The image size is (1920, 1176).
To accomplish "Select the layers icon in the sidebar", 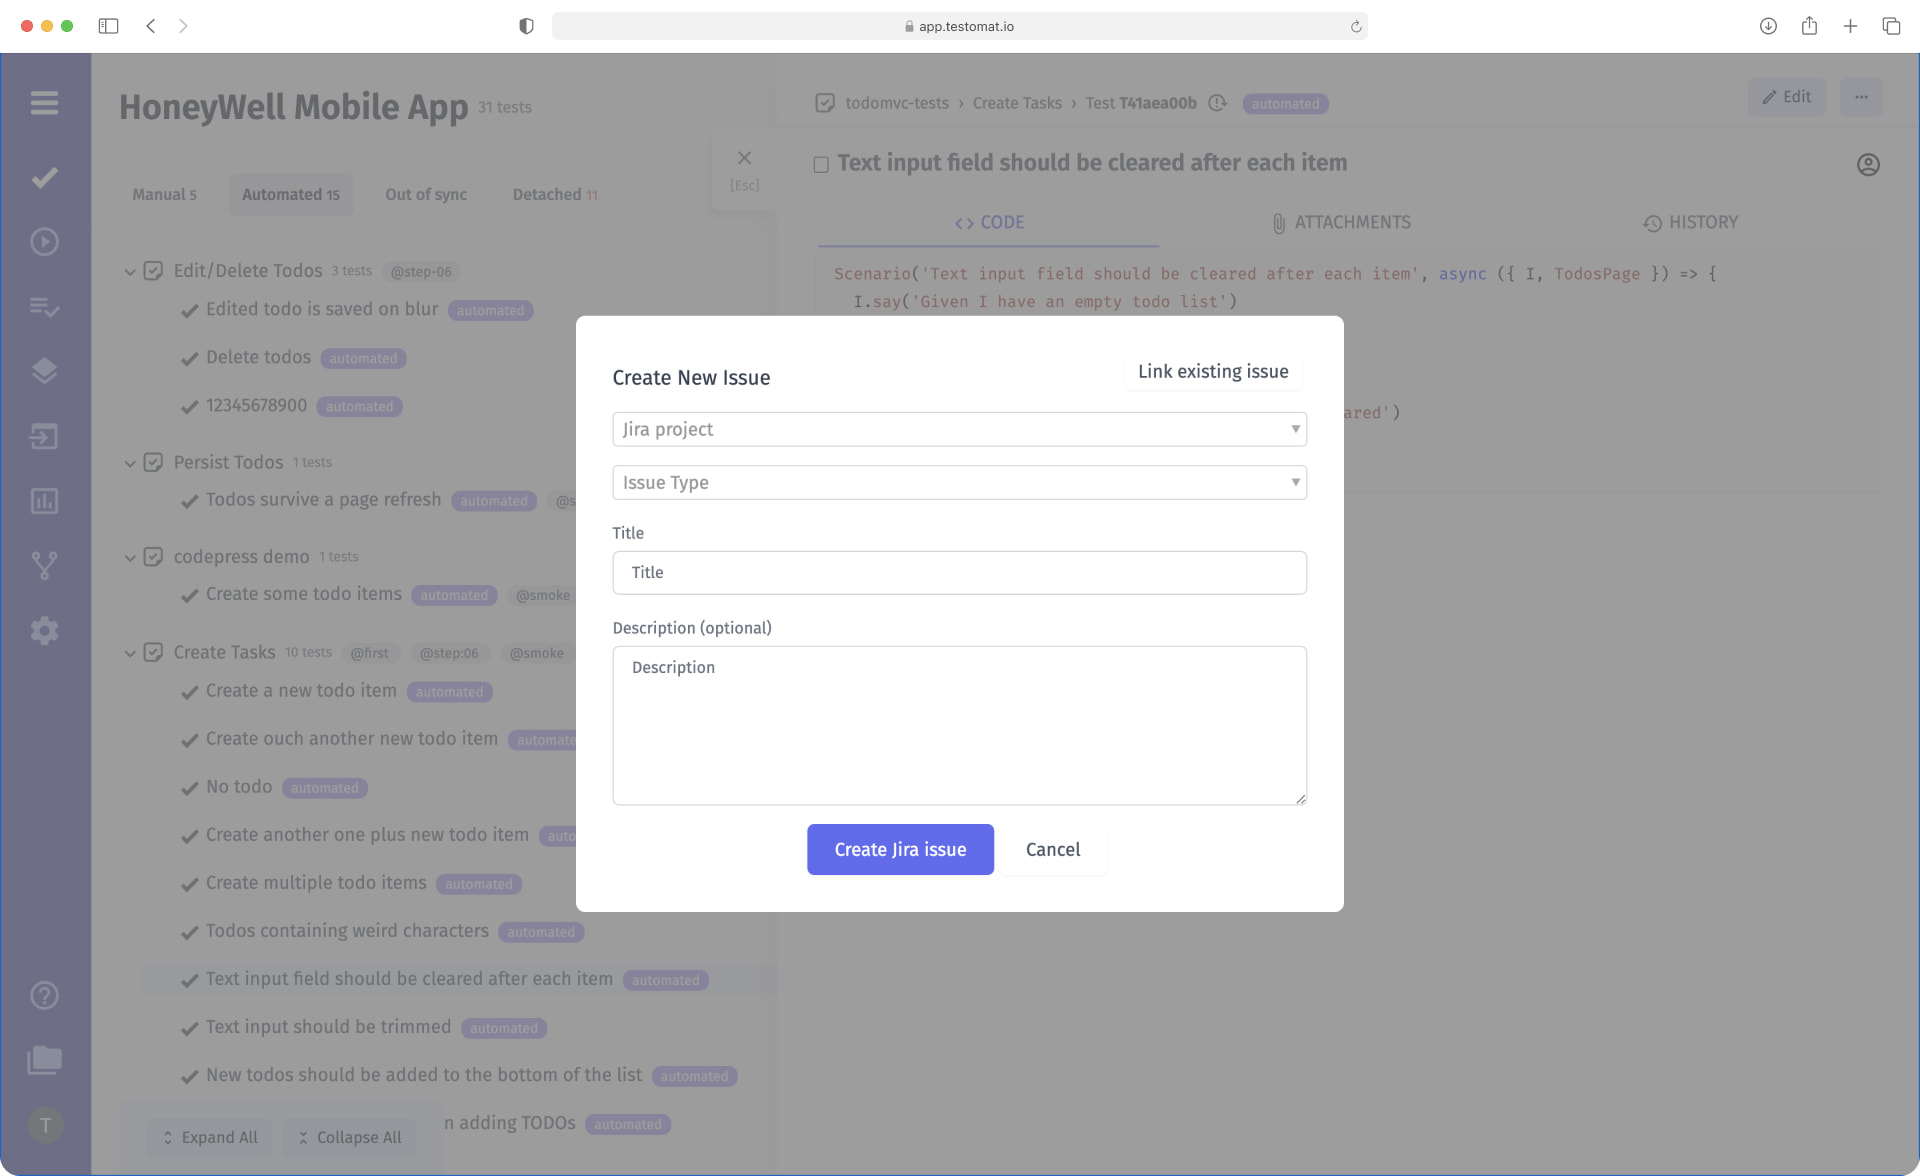I will coord(45,370).
